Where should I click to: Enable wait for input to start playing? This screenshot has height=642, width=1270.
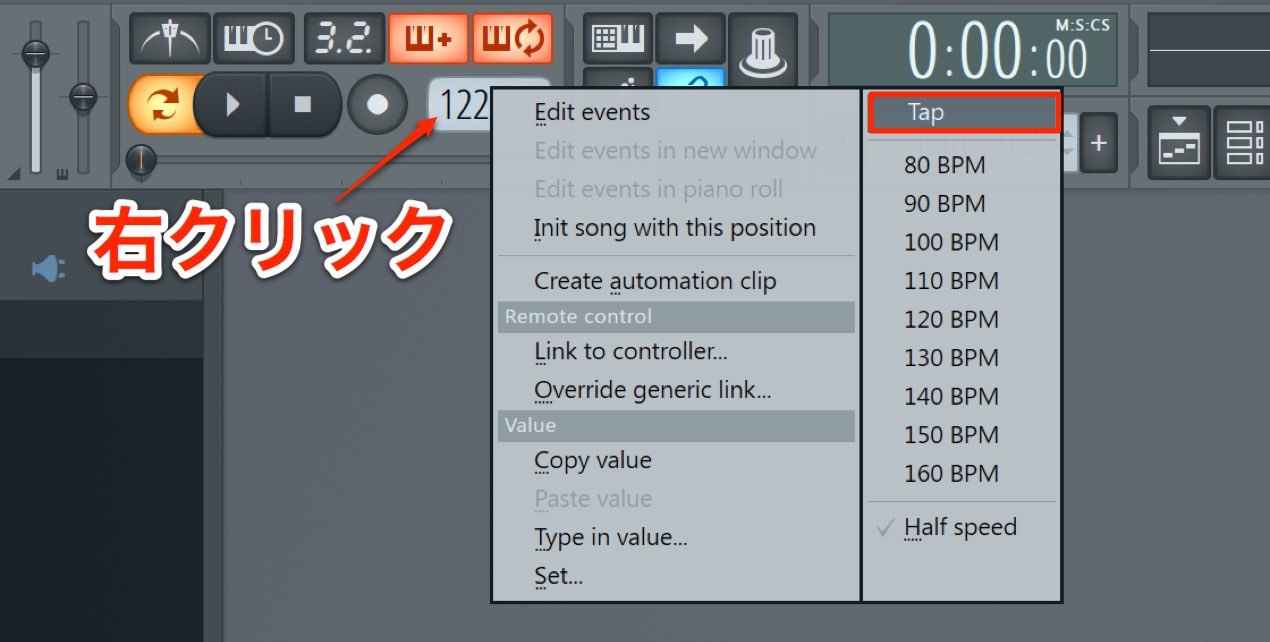pos(254,39)
